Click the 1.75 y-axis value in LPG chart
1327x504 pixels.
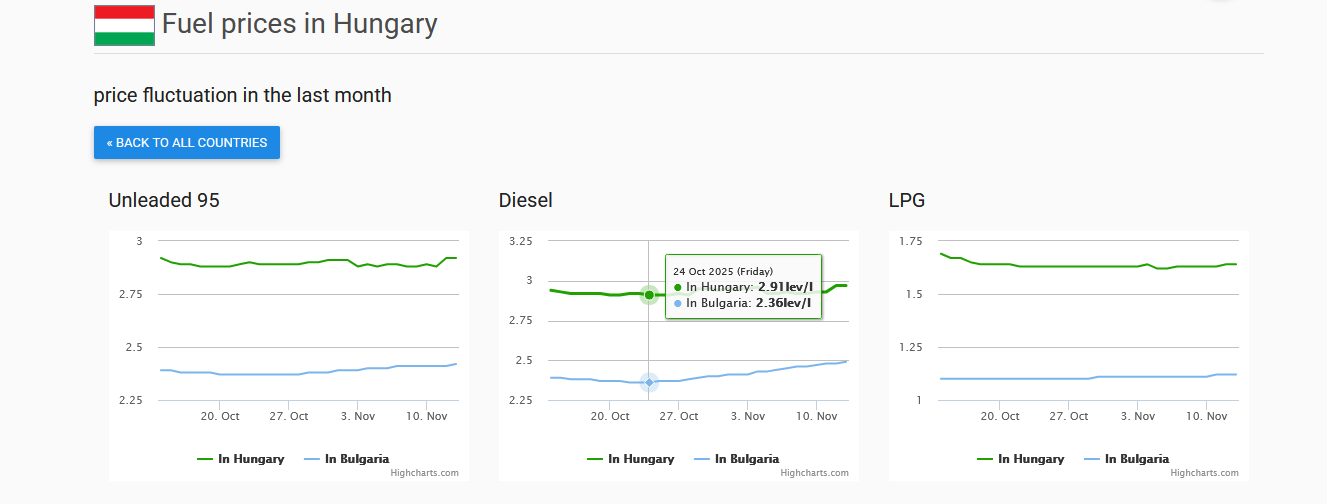[x=911, y=241]
